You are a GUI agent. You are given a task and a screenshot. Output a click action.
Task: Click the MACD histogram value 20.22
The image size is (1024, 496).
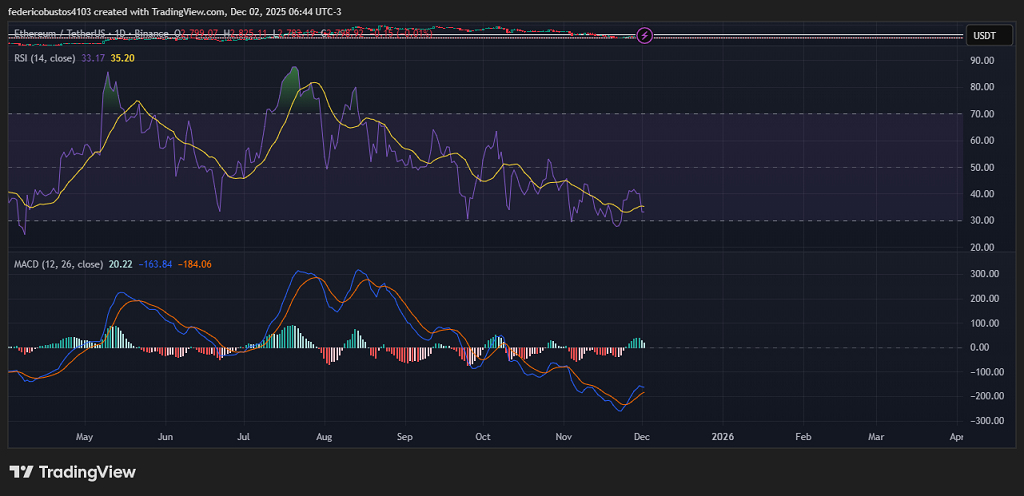pos(119,264)
